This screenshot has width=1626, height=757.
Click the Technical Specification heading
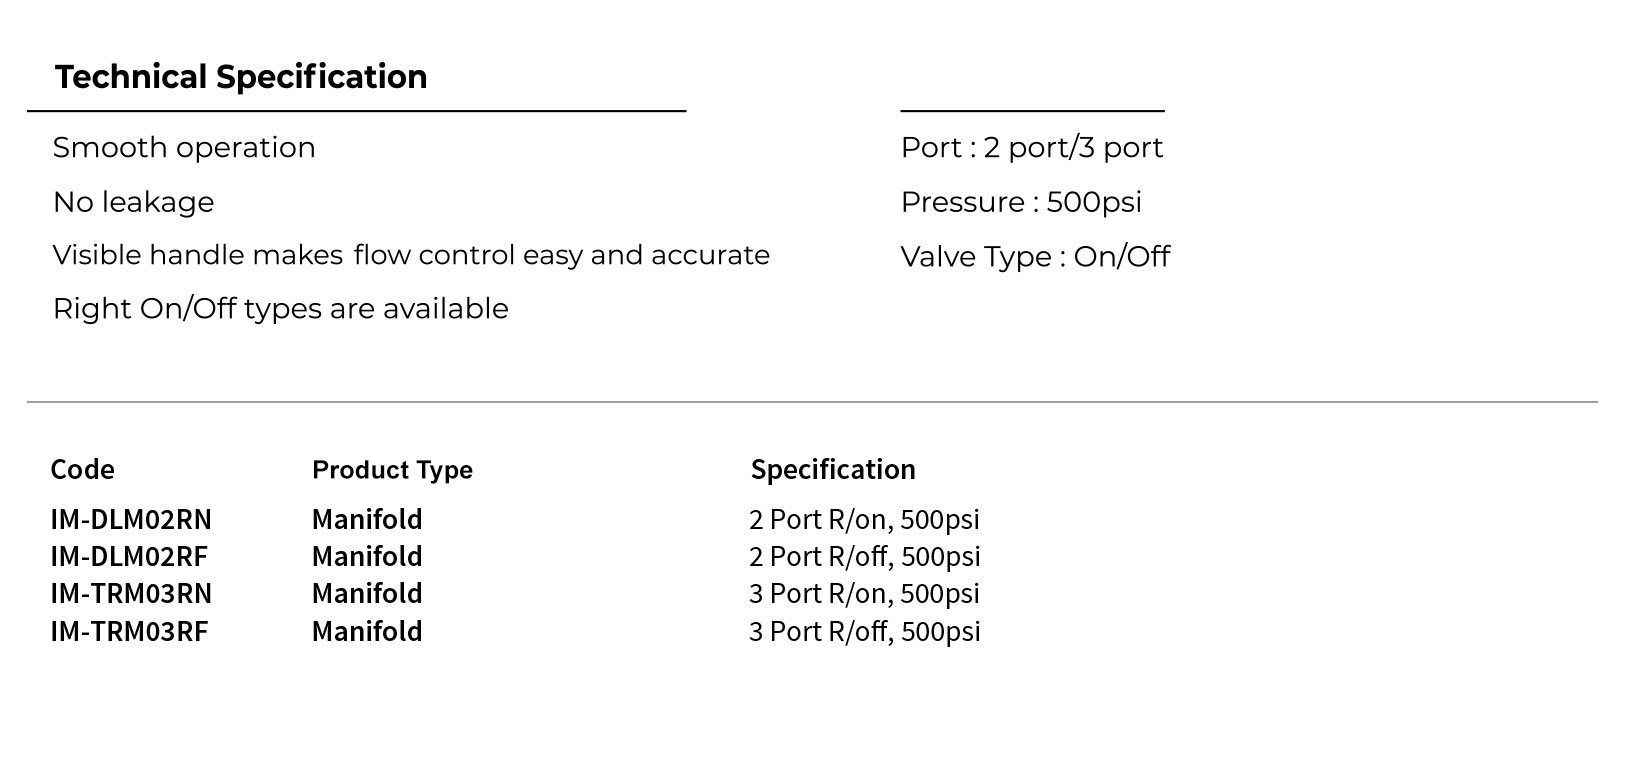[x=241, y=77]
